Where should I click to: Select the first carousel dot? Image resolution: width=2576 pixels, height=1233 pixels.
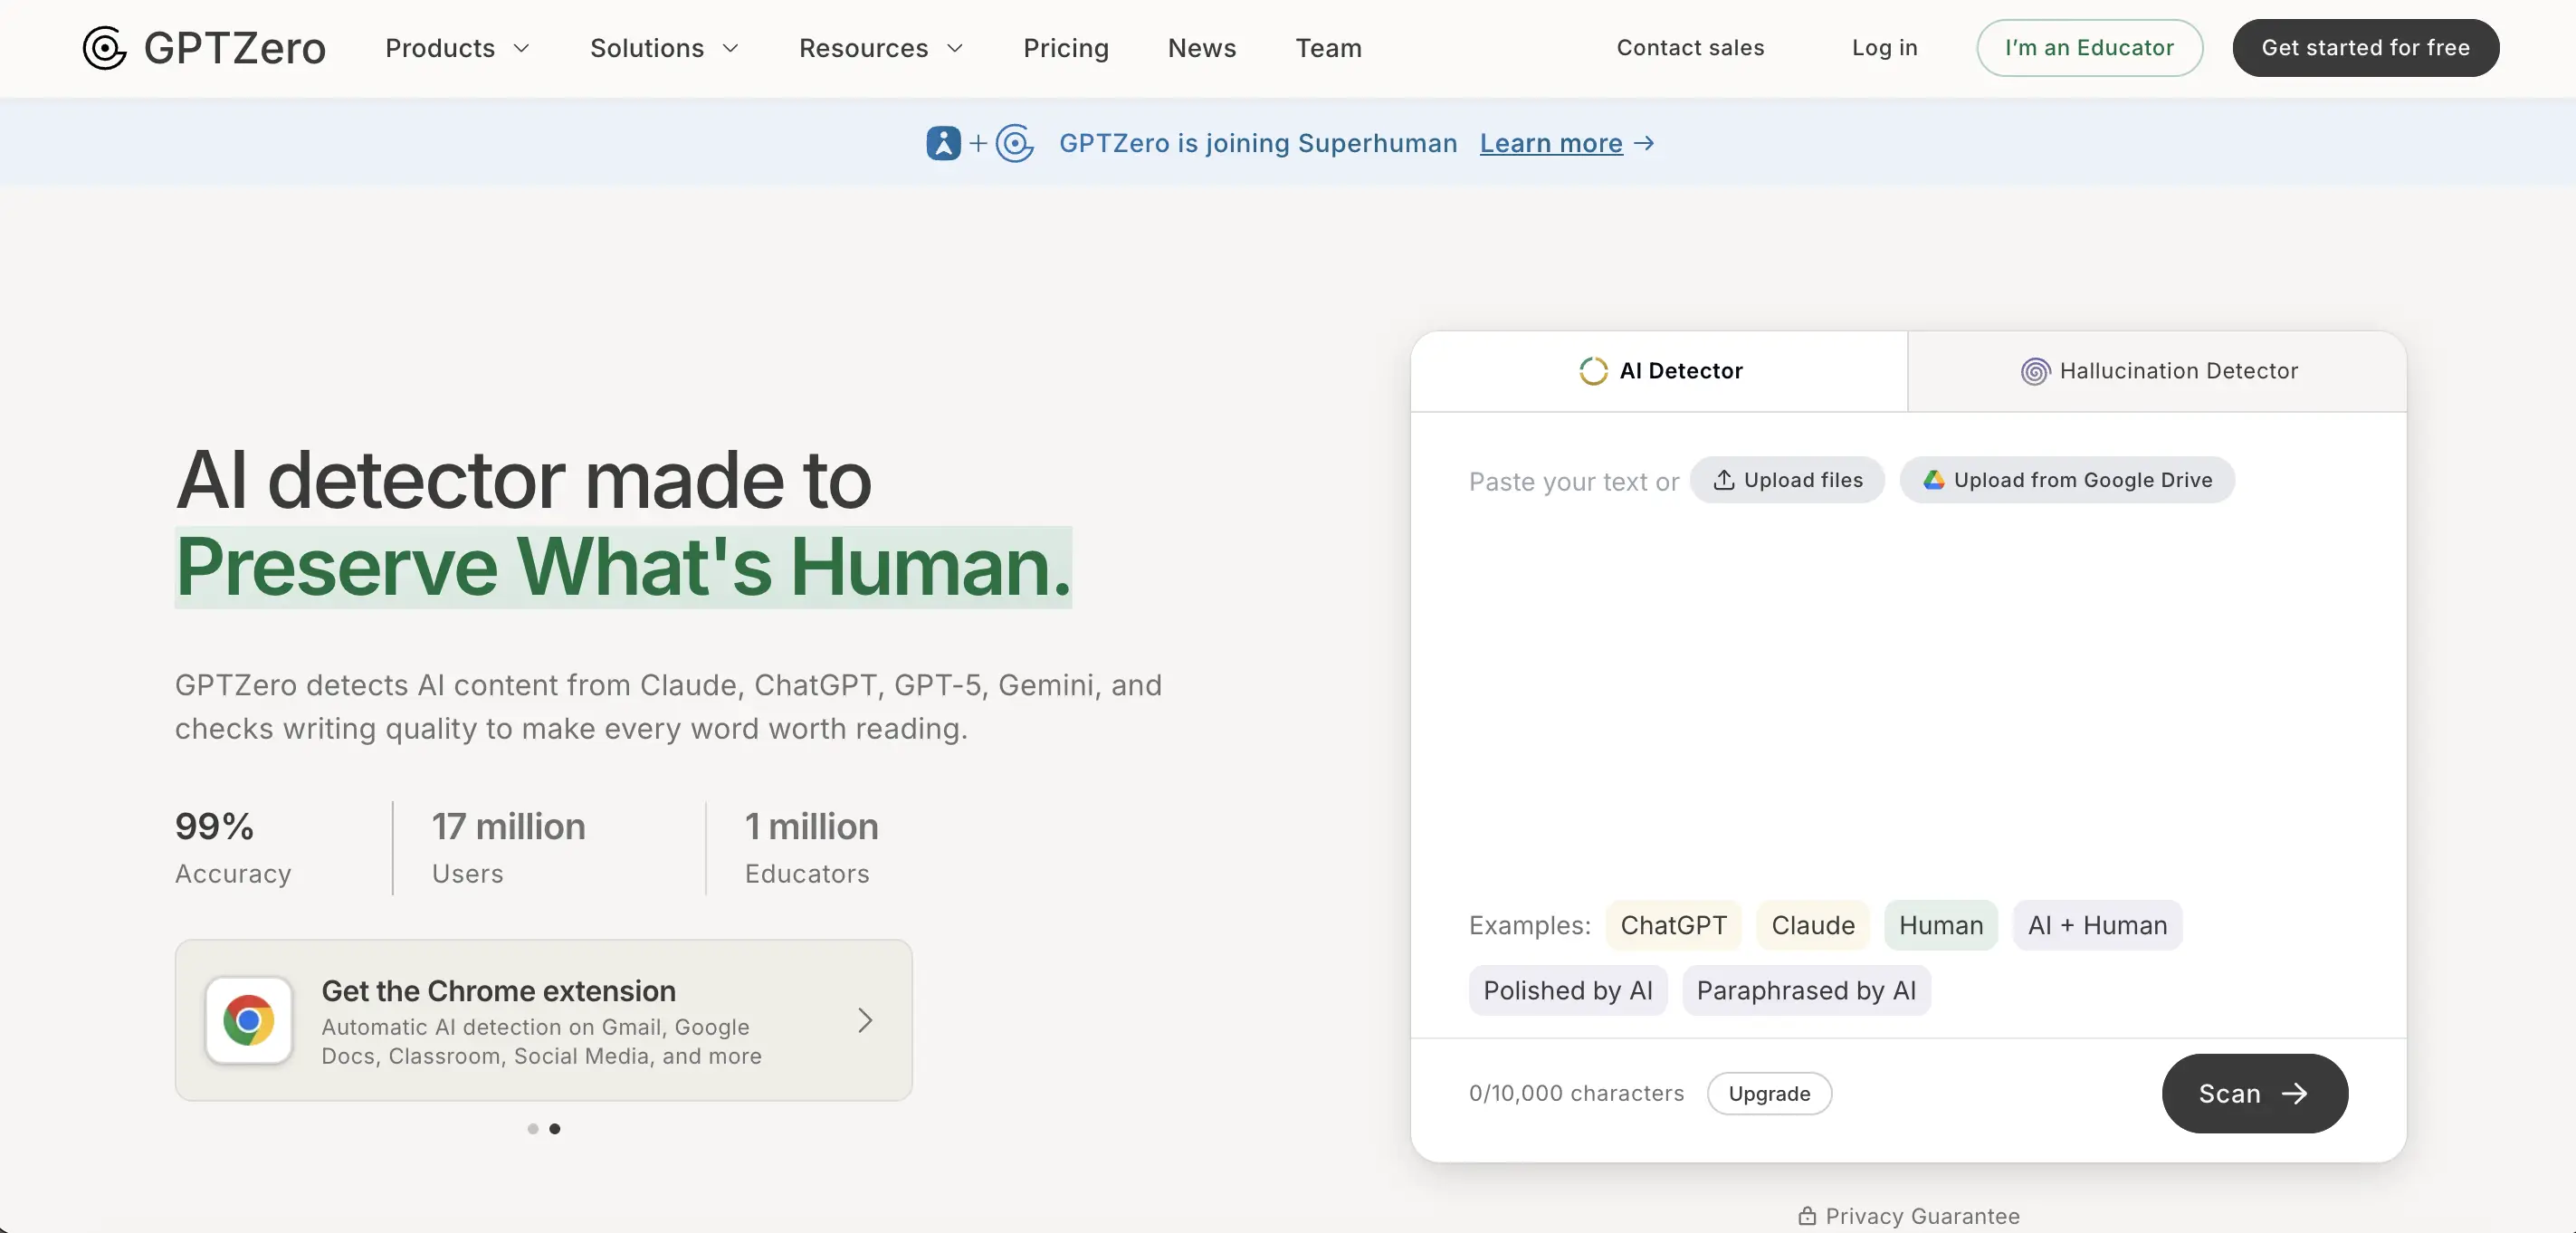(533, 1129)
